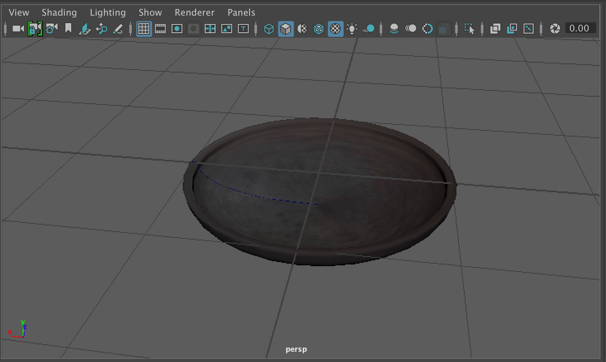Toggle the Film Gate icon
606x362 pixels.
pos(160,29)
